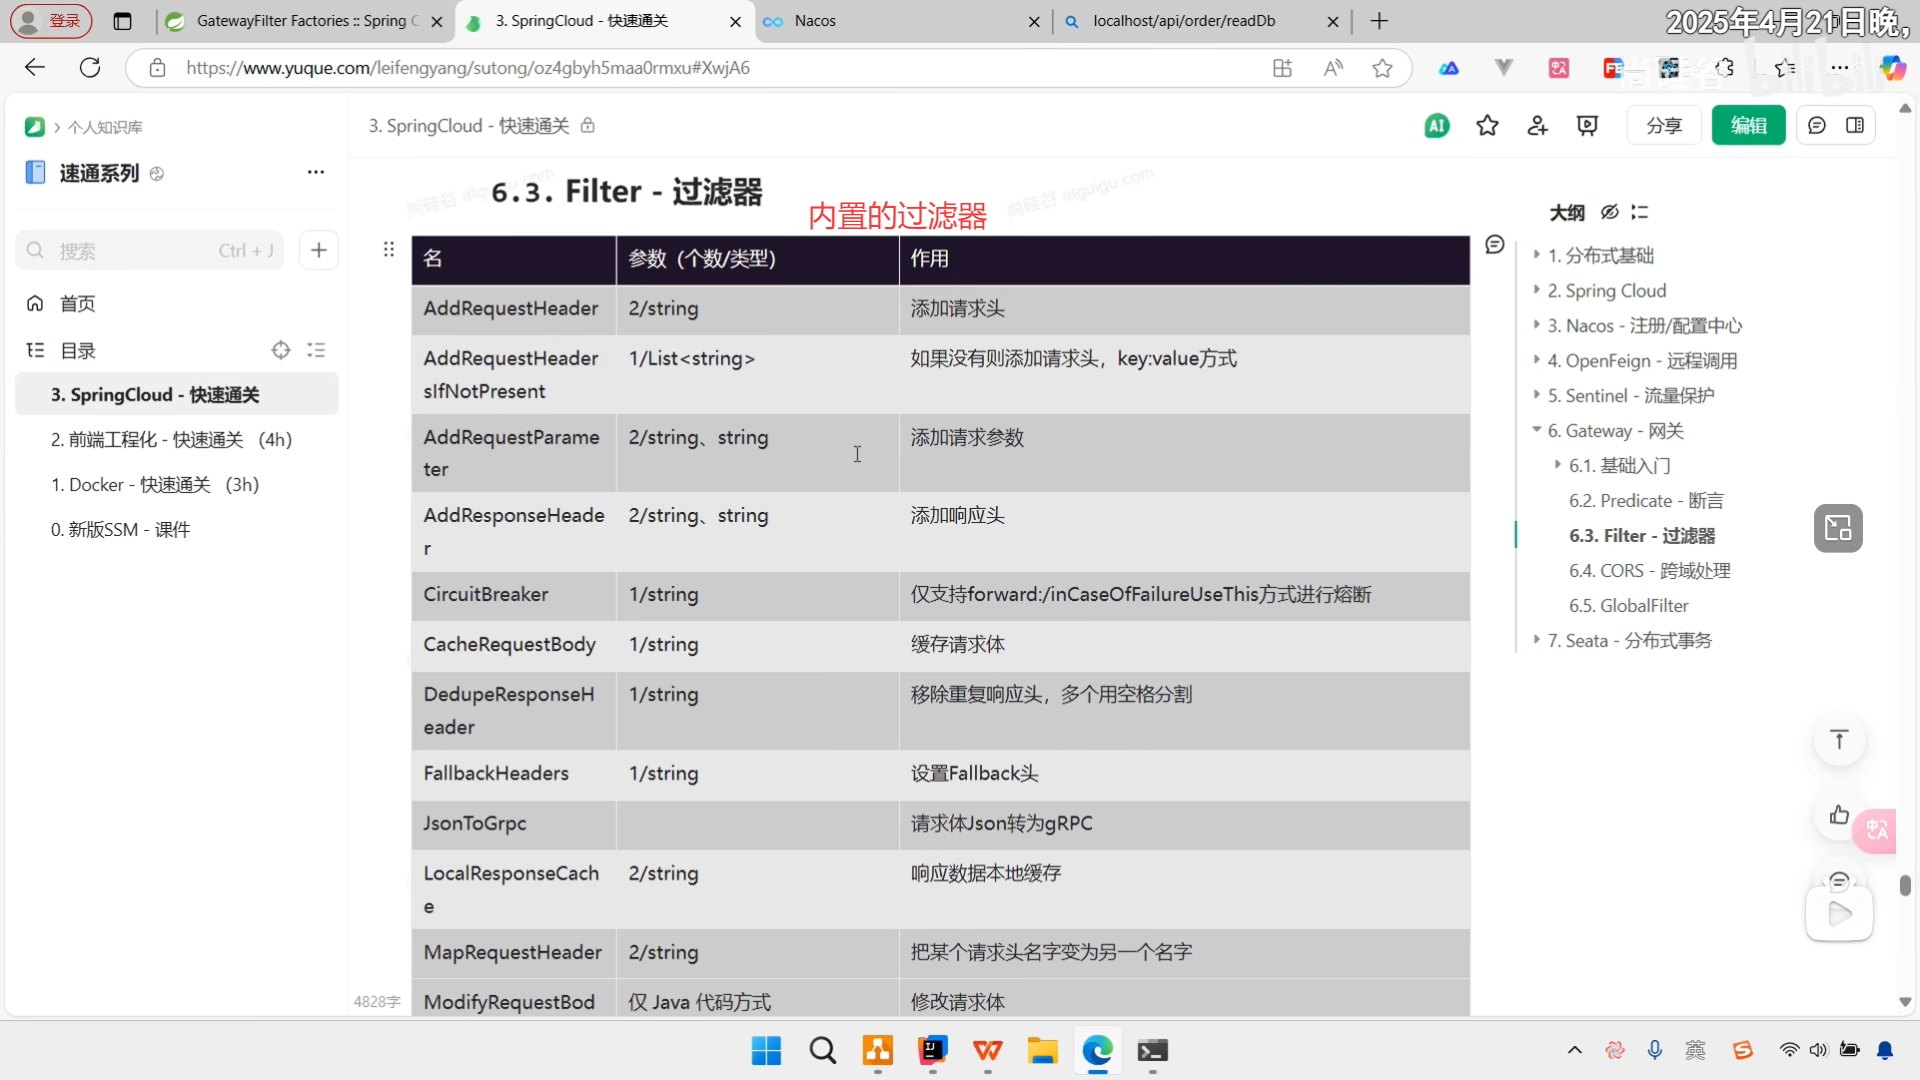Toggle collapse-all in the catalog list icon
Screen dimensions: 1920x1080
pyautogui.click(x=316, y=350)
